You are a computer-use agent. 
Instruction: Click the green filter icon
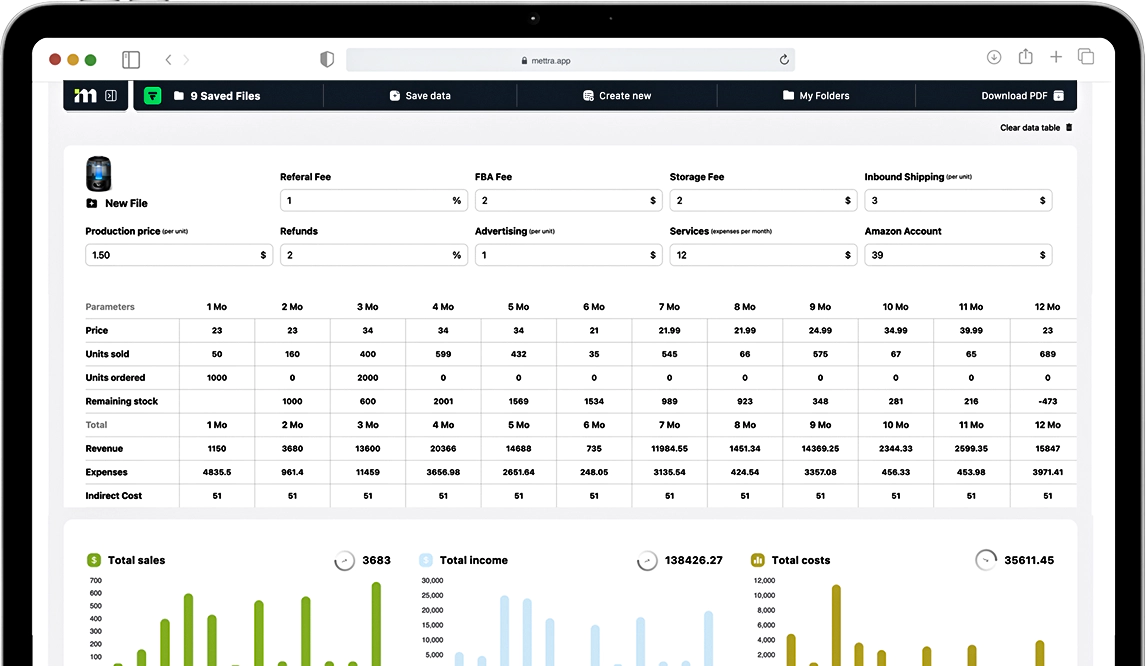pos(153,96)
